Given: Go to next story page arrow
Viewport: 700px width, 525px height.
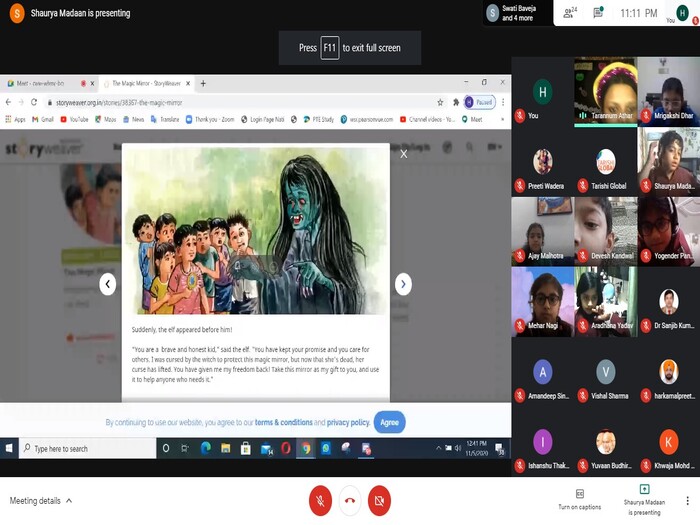Looking at the screenshot, I should 403,284.
